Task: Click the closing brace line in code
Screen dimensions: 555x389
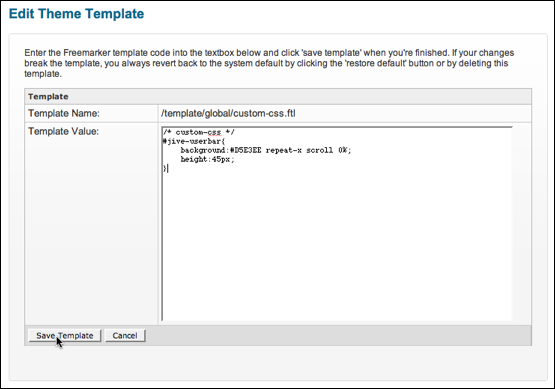Action: tap(165, 168)
